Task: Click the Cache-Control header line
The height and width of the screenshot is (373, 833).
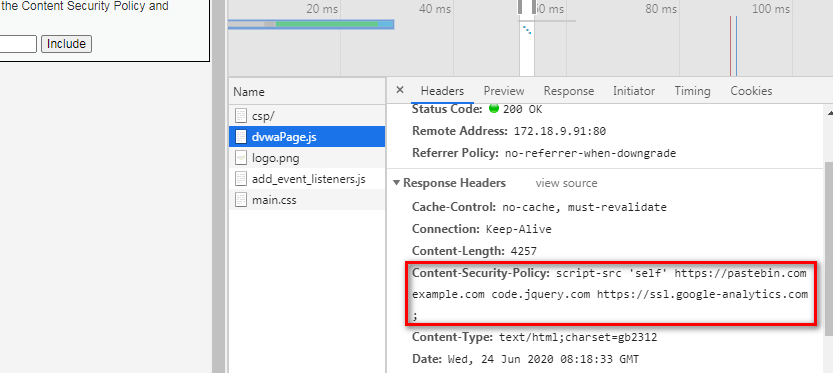Action: coord(539,207)
